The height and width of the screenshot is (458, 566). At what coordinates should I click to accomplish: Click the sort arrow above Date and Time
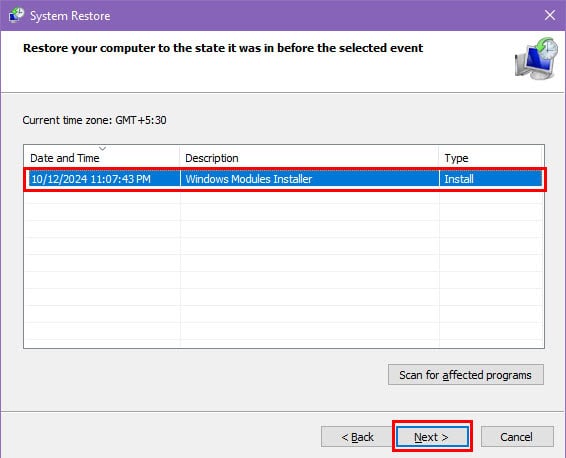pyautogui.click(x=103, y=148)
